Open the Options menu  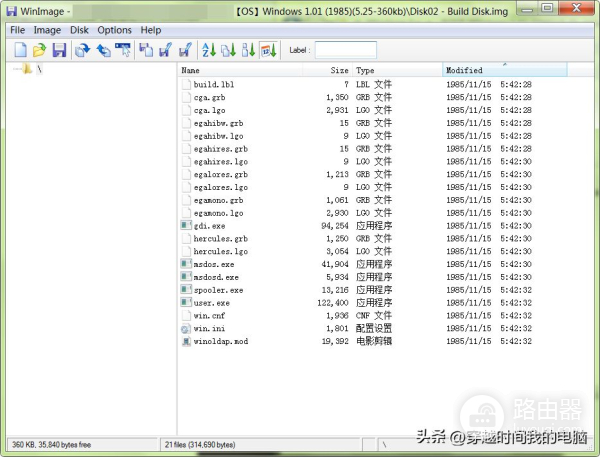[x=114, y=30]
